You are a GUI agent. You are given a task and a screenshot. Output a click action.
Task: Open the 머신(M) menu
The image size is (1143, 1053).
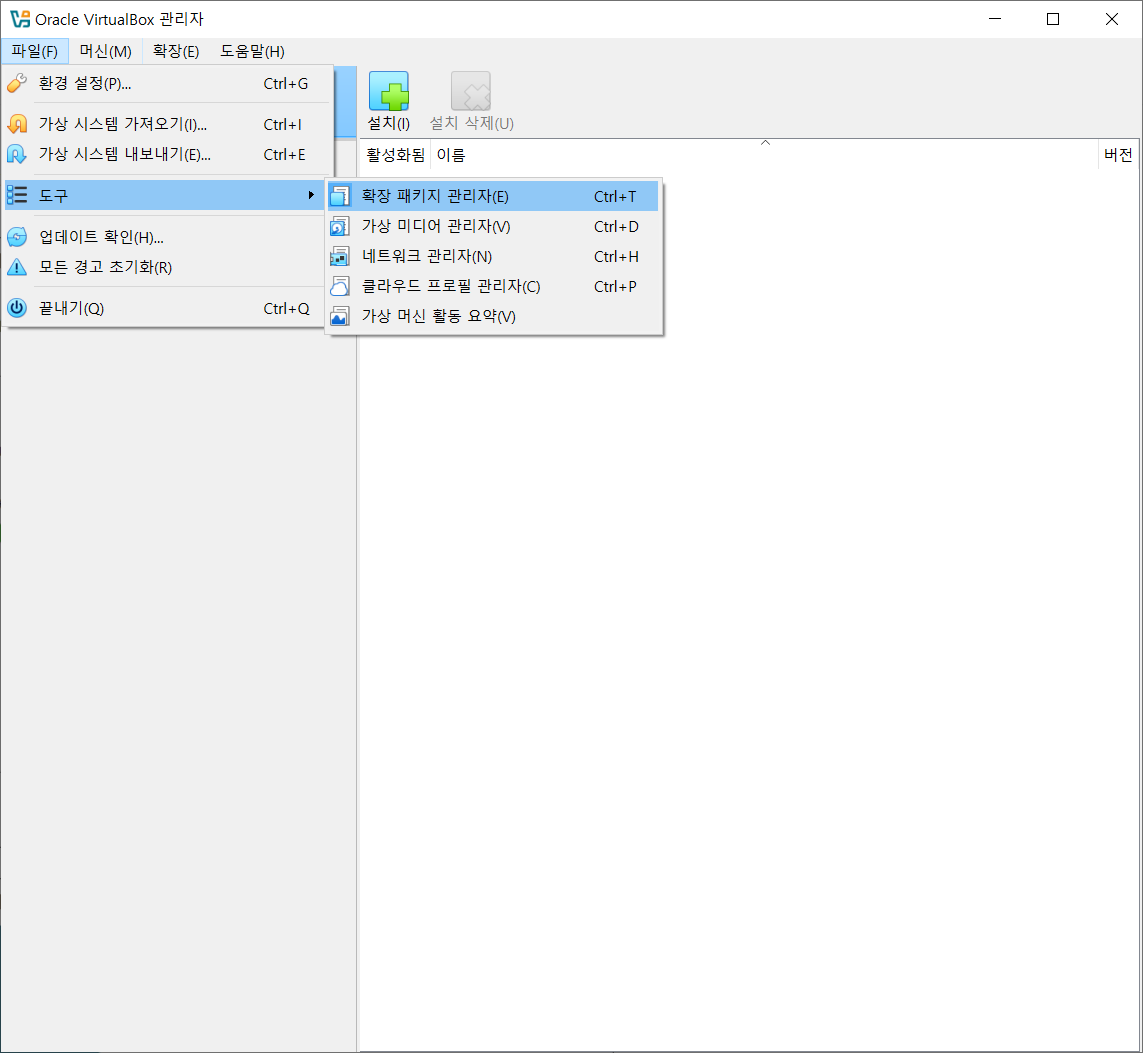pos(105,51)
